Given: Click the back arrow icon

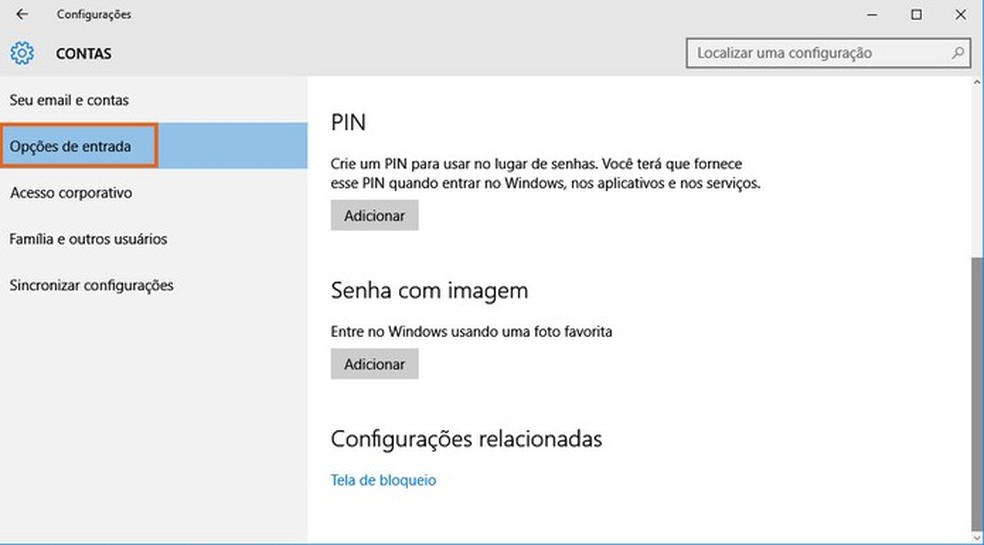Looking at the screenshot, I should (x=22, y=15).
